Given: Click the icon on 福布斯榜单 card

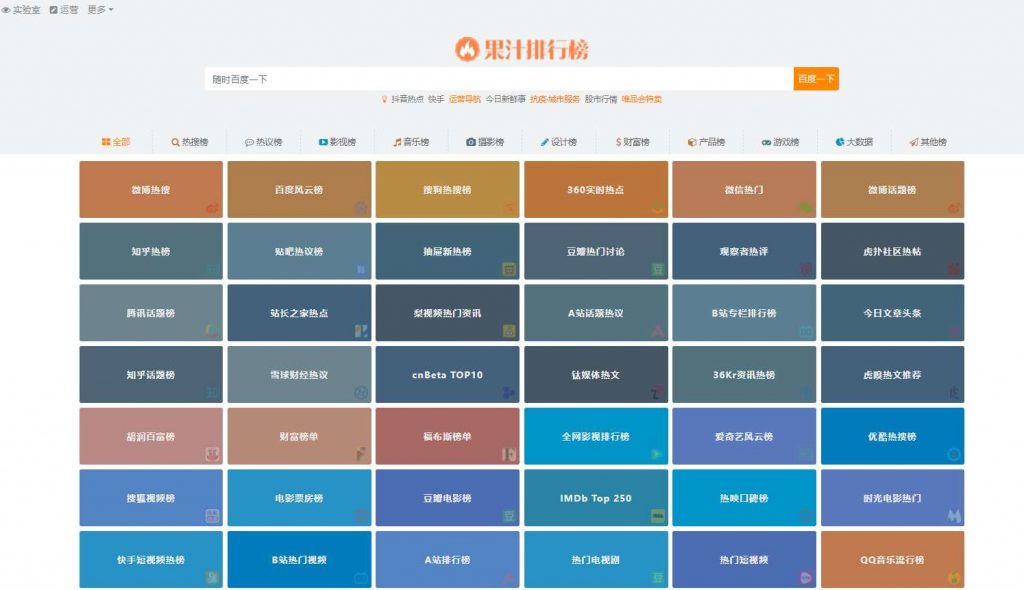Looking at the screenshot, I should pyautogui.click(x=509, y=454).
